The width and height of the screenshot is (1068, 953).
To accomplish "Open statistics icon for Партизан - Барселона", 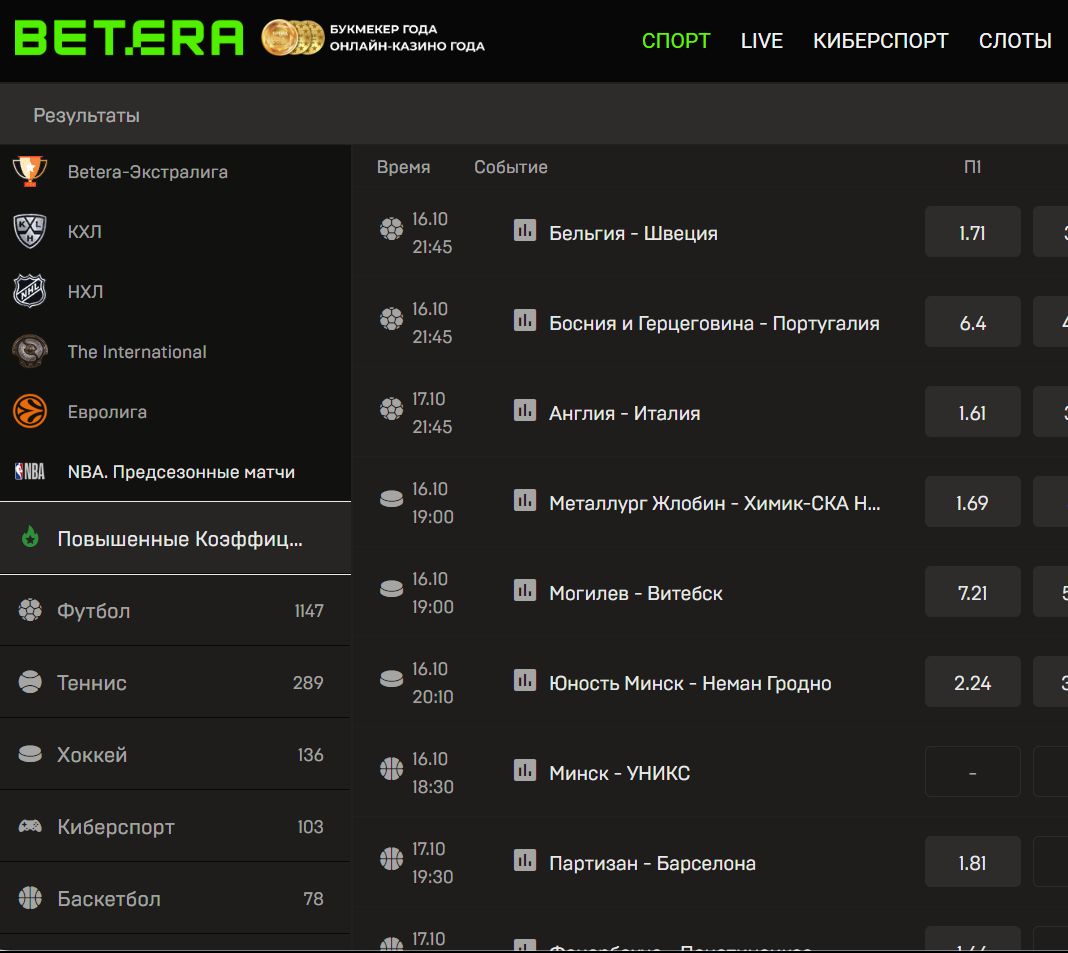I will click(x=524, y=860).
